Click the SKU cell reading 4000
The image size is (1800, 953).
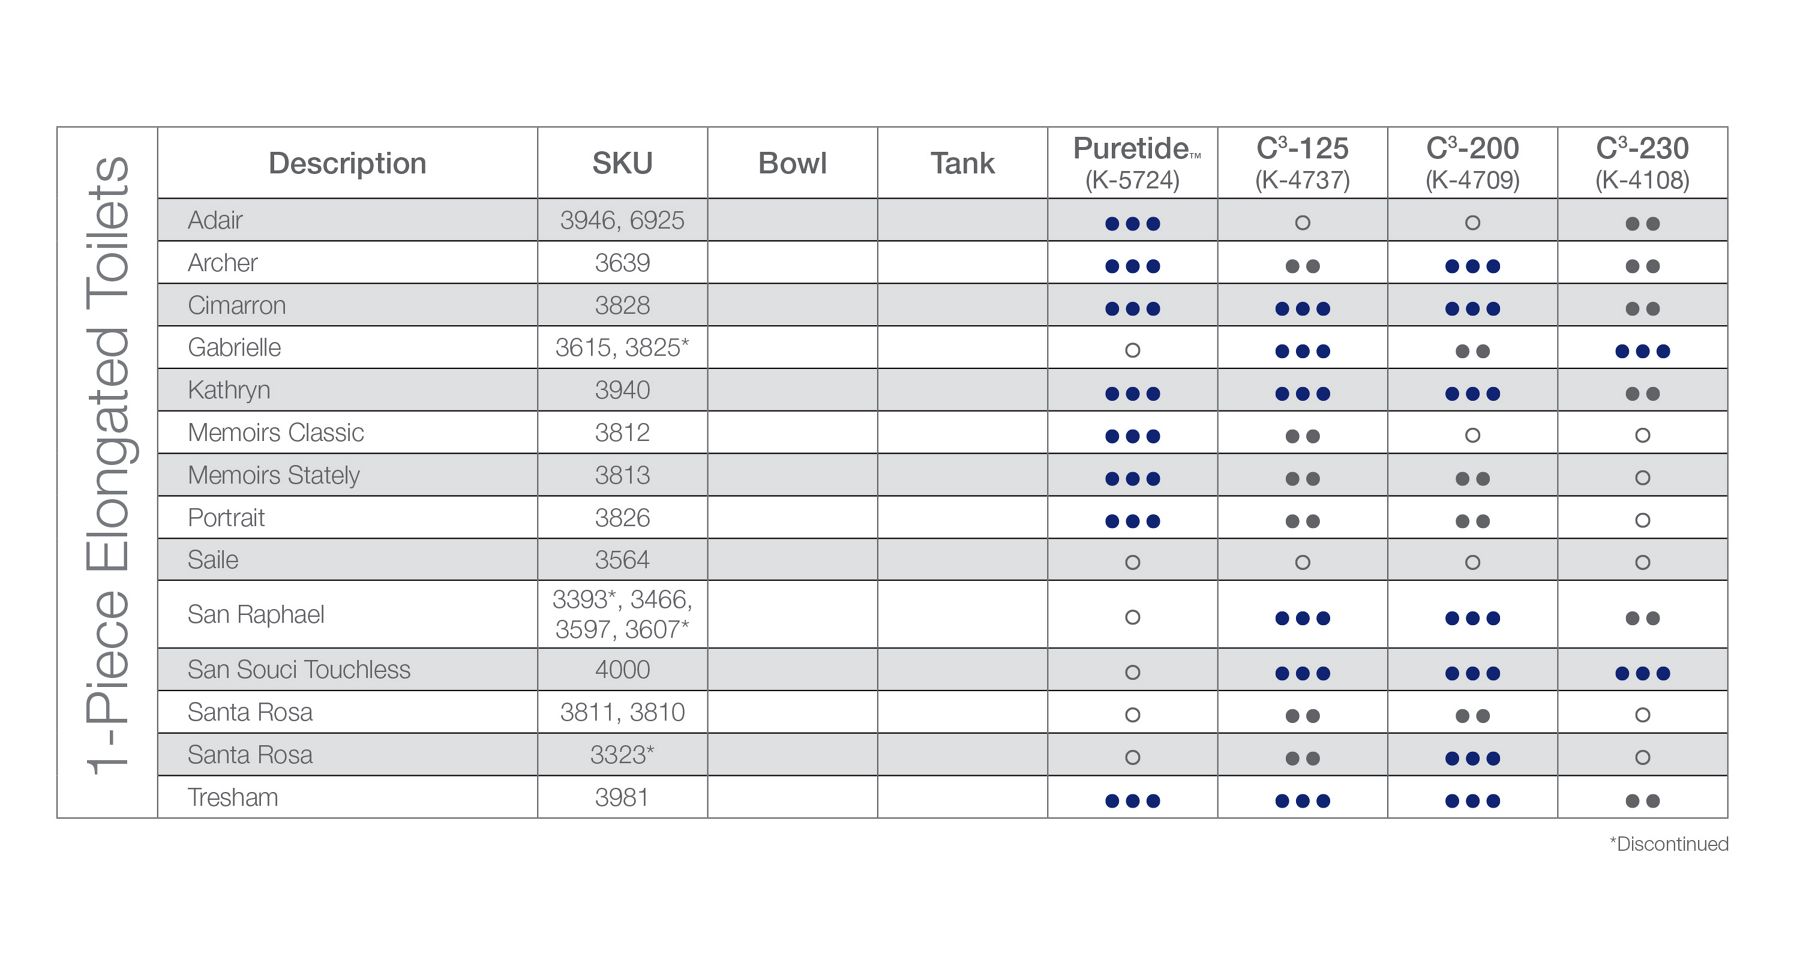tap(622, 669)
